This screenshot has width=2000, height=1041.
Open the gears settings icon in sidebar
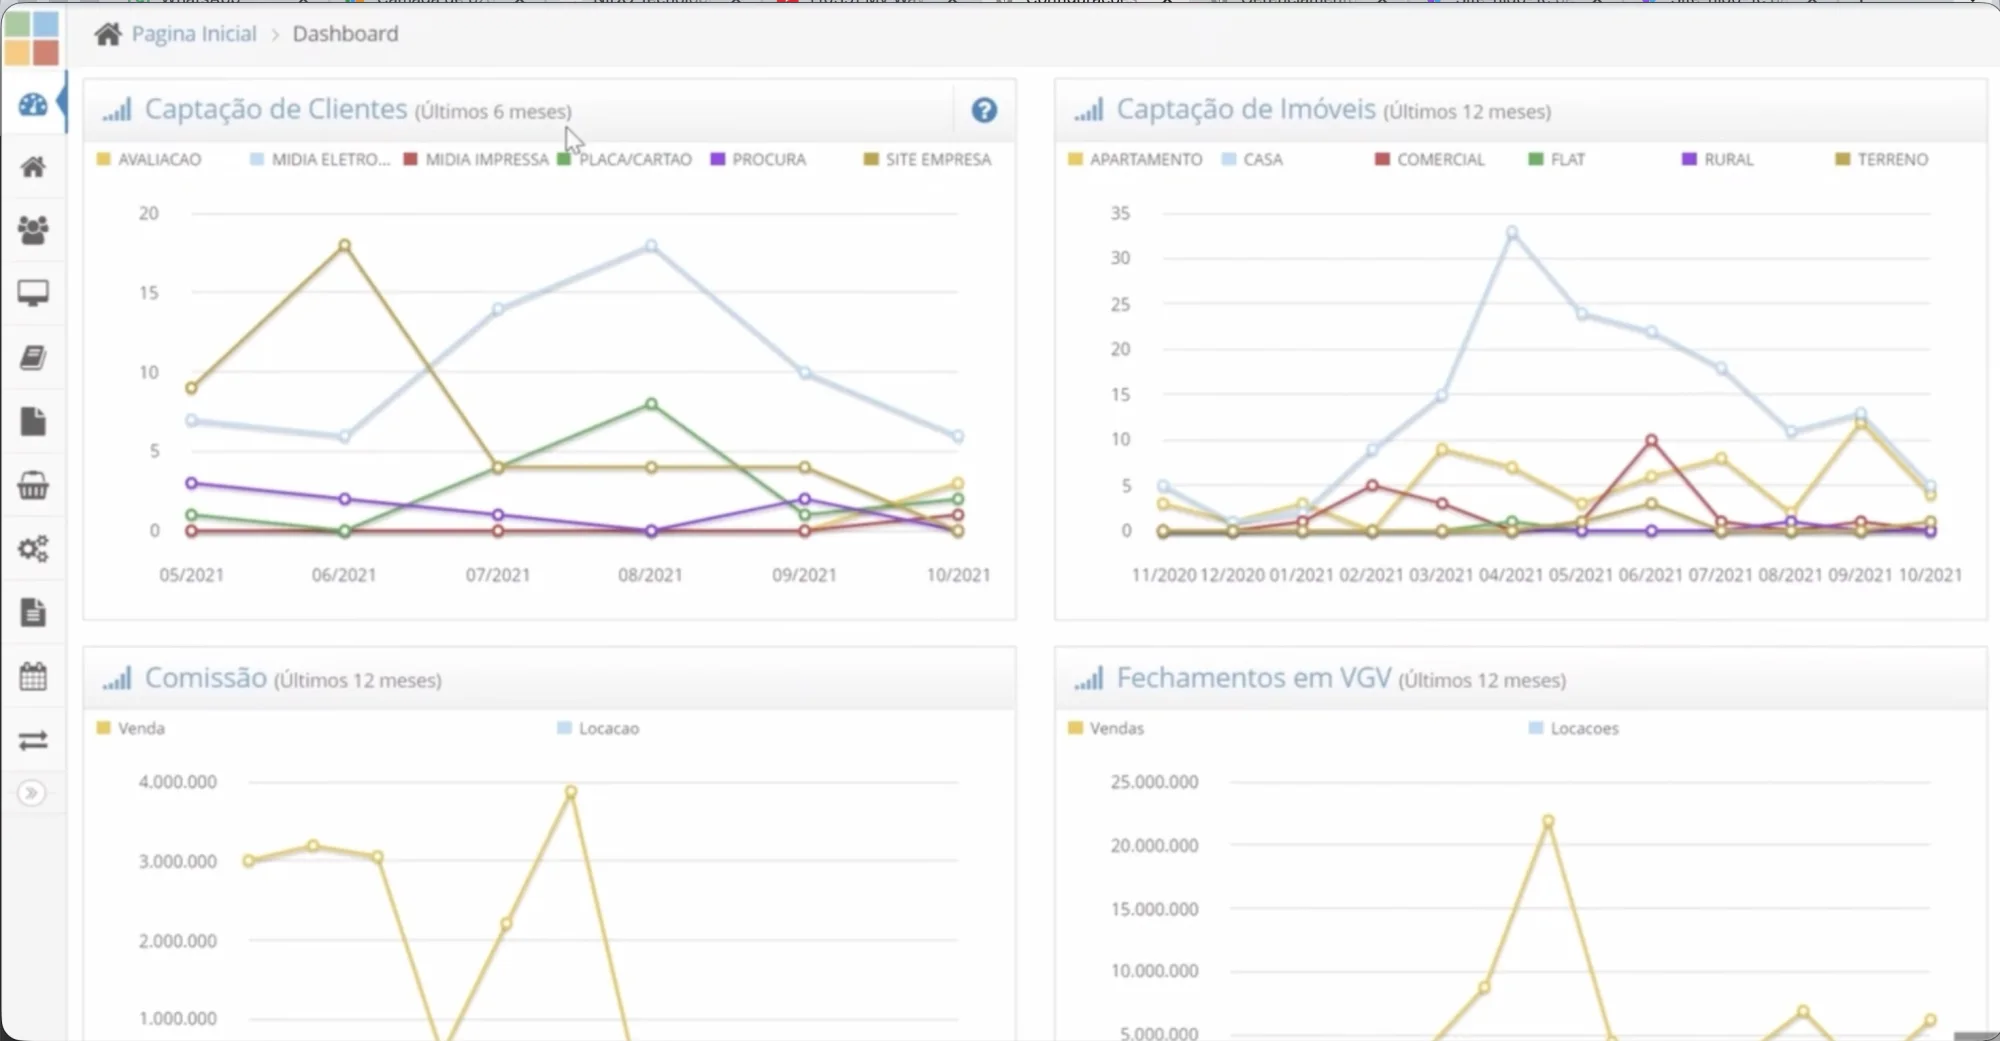(x=33, y=548)
